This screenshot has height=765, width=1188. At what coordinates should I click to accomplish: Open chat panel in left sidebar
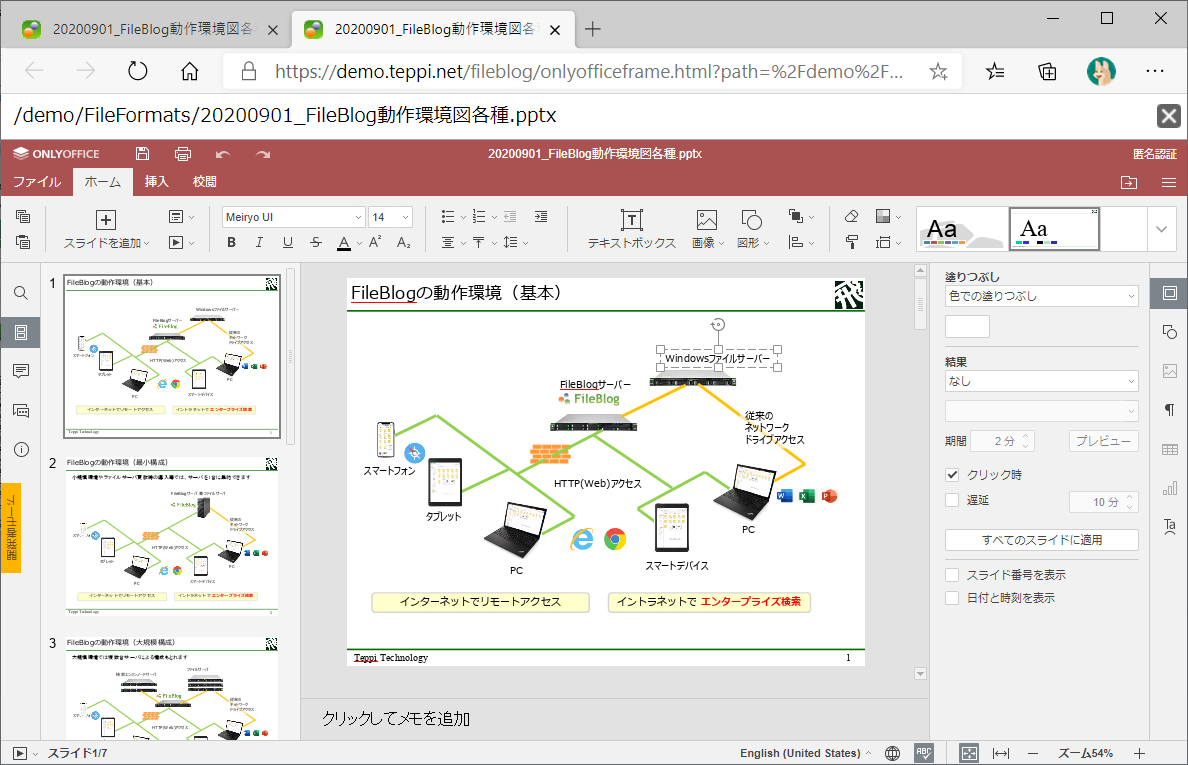point(21,411)
